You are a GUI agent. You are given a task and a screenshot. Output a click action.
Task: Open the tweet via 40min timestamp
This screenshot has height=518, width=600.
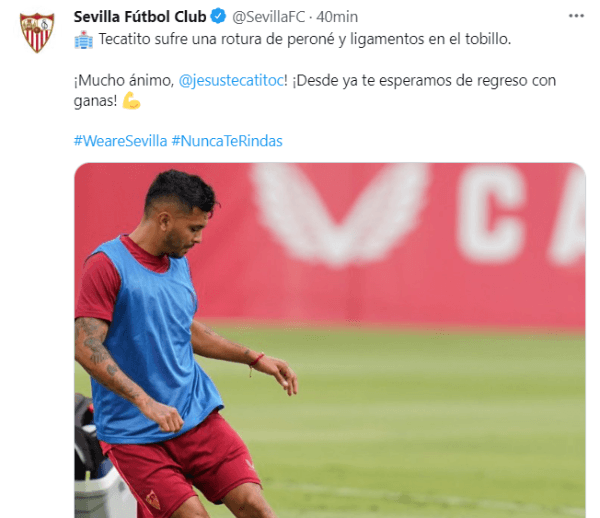point(337,17)
